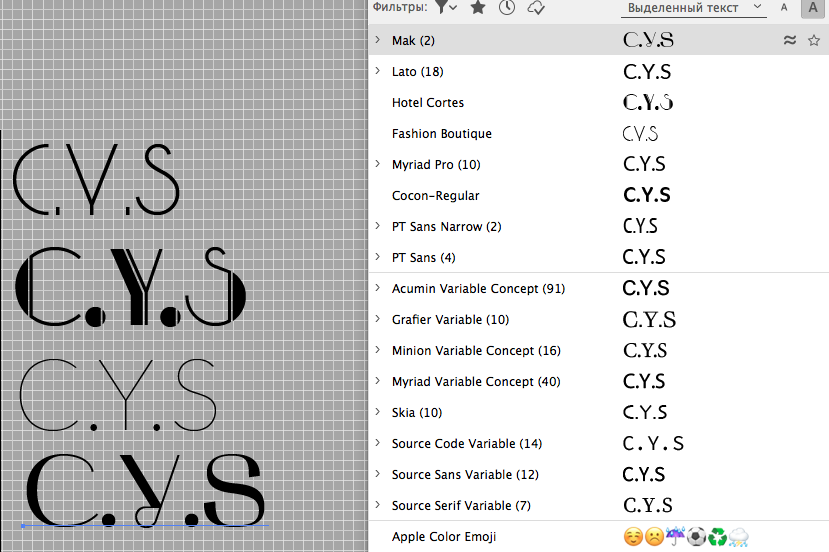Show only favorite fonts star filter
Viewport: 829px width, 552px height.
pyautogui.click(x=478, y=7)
